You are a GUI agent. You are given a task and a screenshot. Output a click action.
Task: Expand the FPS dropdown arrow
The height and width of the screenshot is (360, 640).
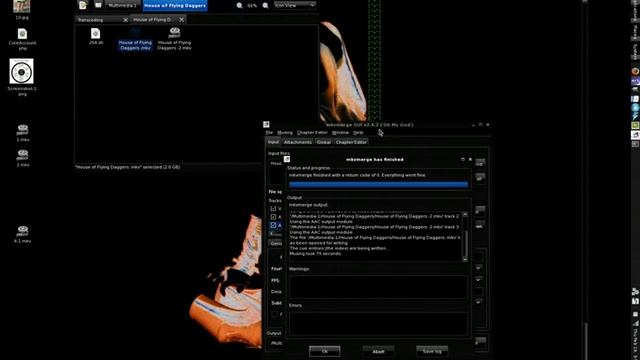(478, 280)
